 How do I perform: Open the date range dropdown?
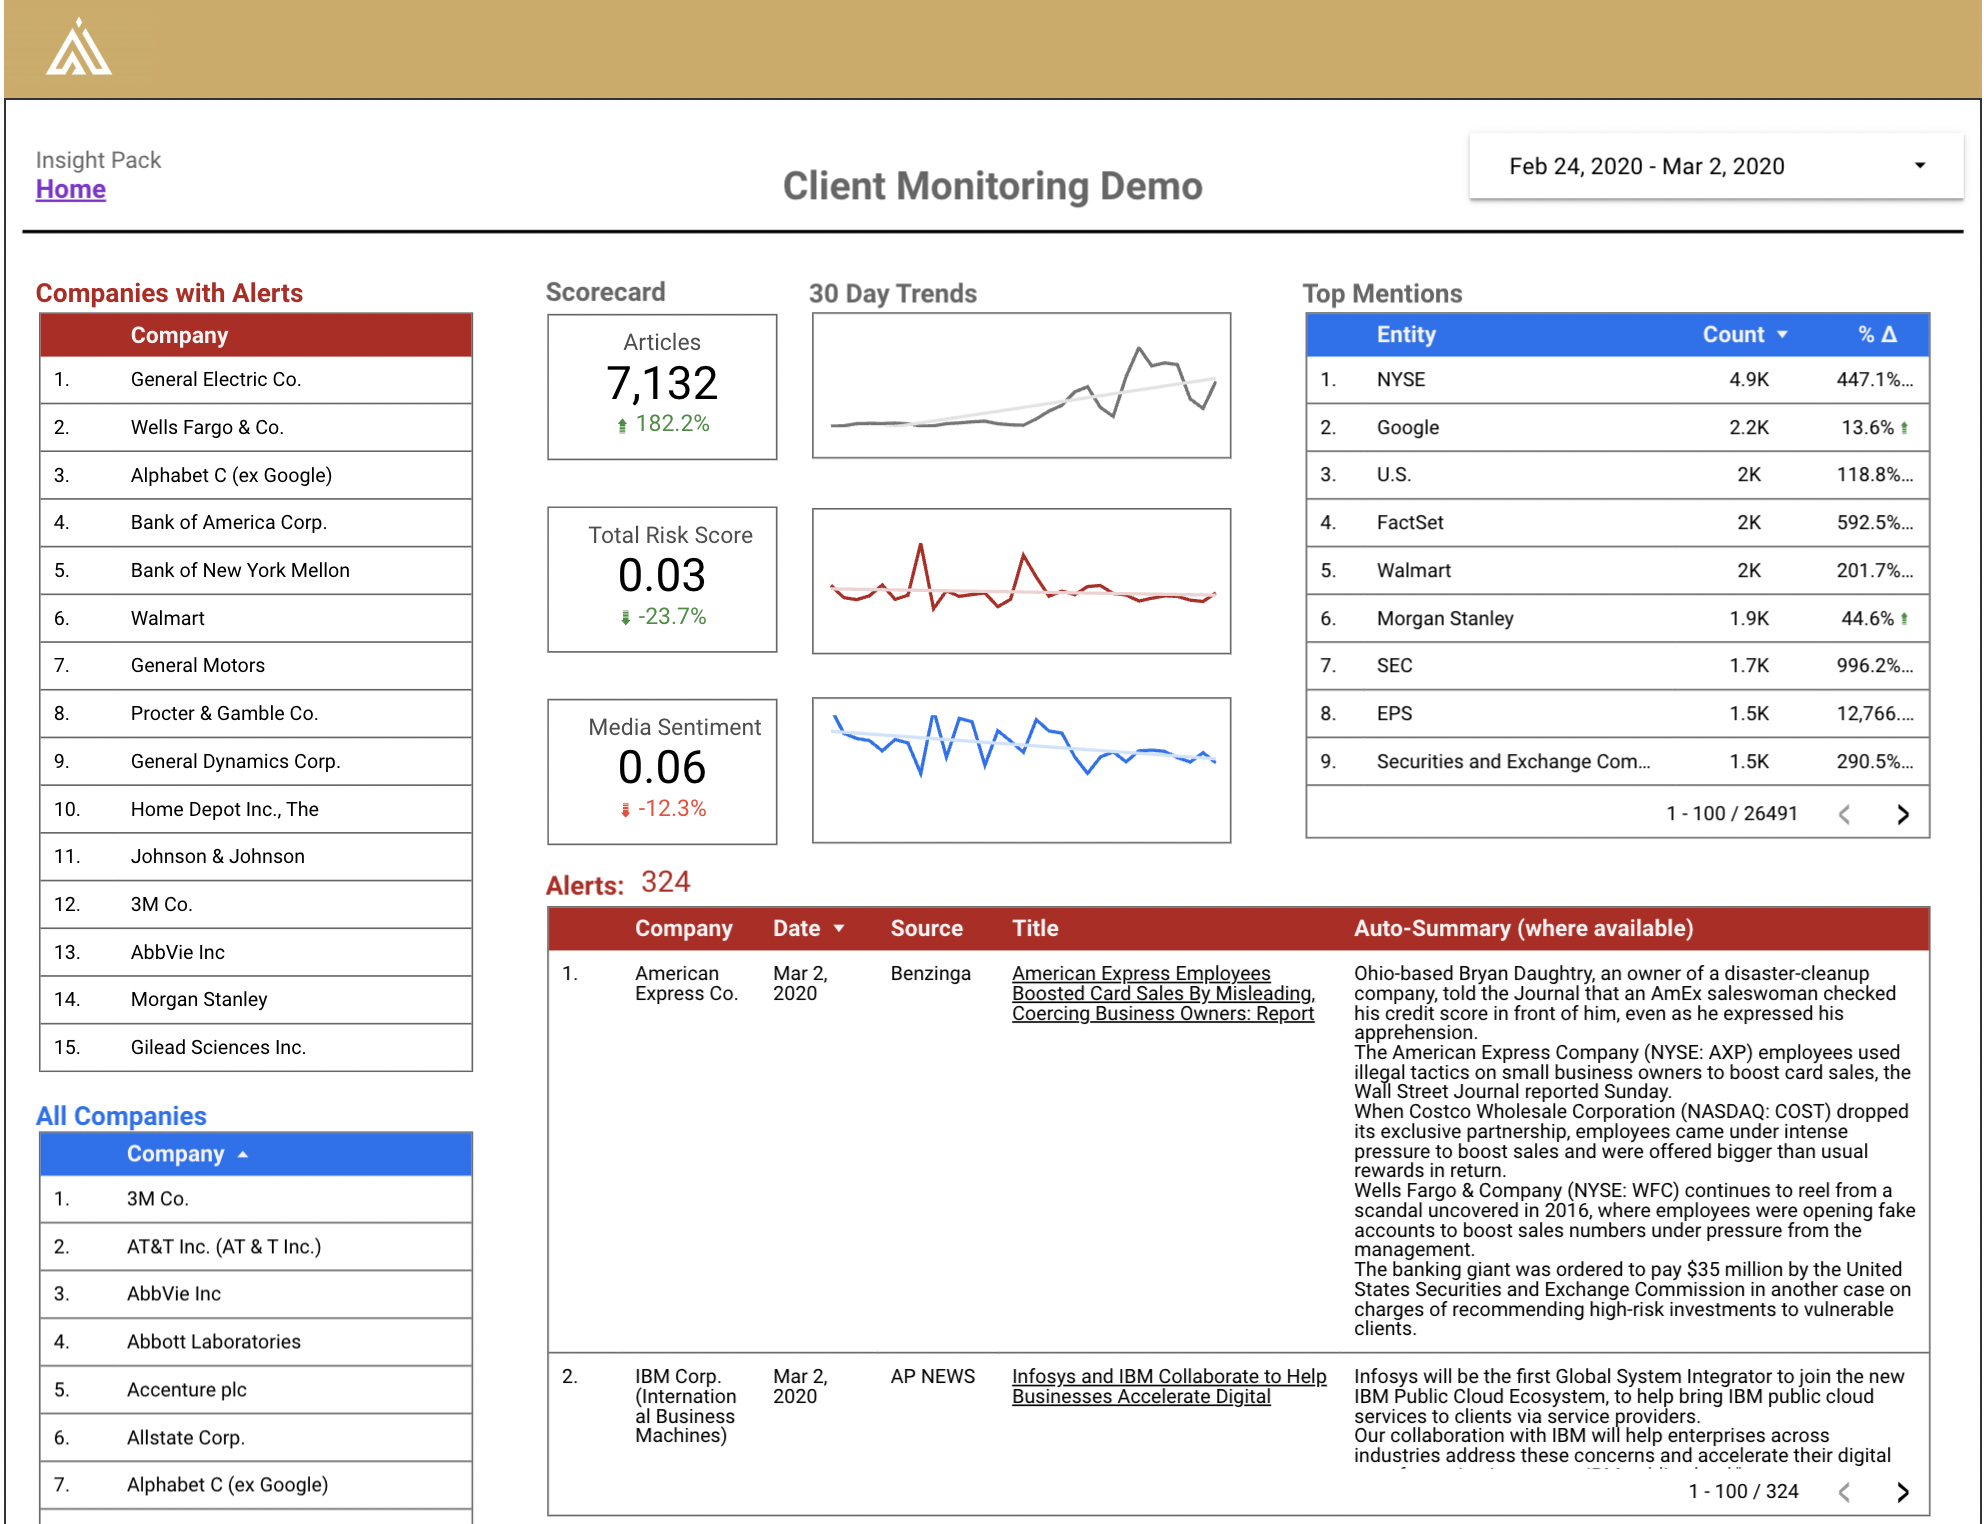click(x=1716, y=166)
